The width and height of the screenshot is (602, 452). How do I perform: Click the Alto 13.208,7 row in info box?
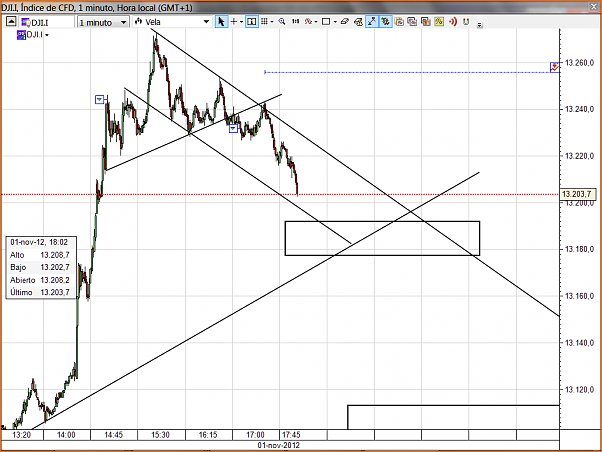pos(40,255)
